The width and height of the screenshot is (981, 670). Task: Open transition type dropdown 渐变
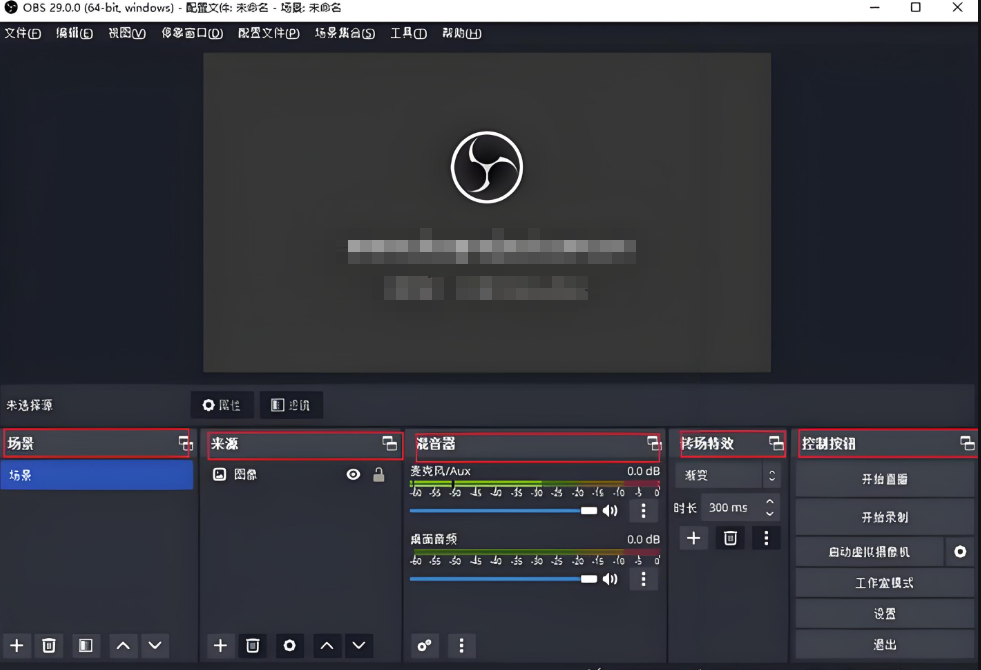click(727, 475)
